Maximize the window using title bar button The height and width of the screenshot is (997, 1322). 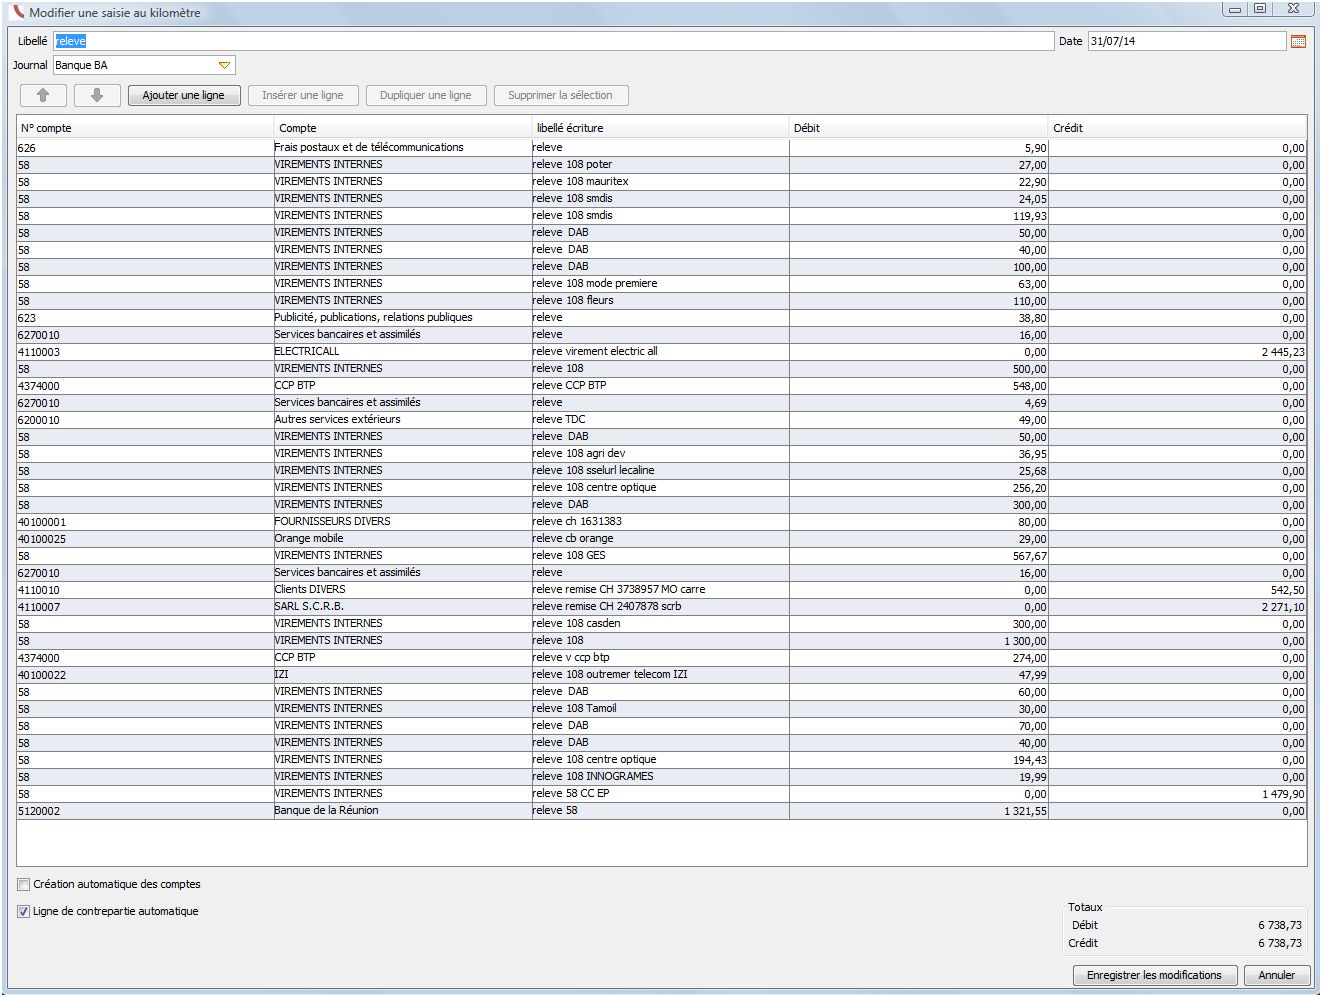point(1261,9)
